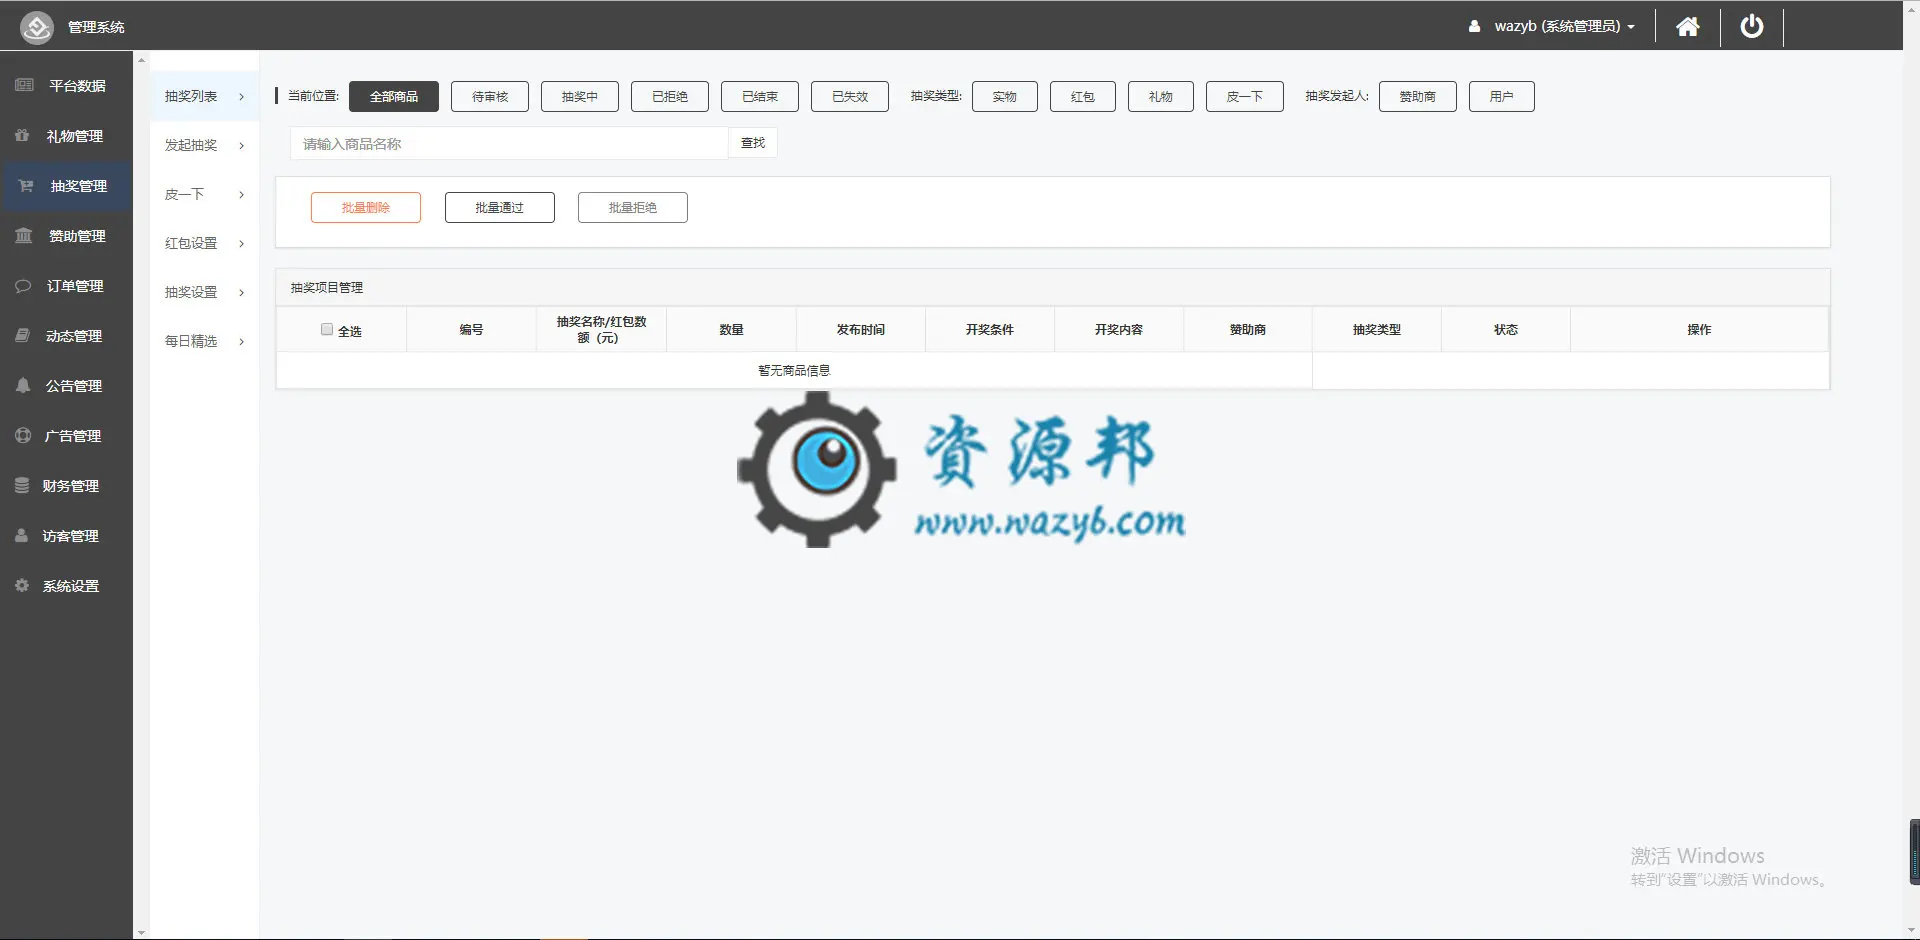
Task: Filter lottery type 红包
Action: tap(1083, 96)
